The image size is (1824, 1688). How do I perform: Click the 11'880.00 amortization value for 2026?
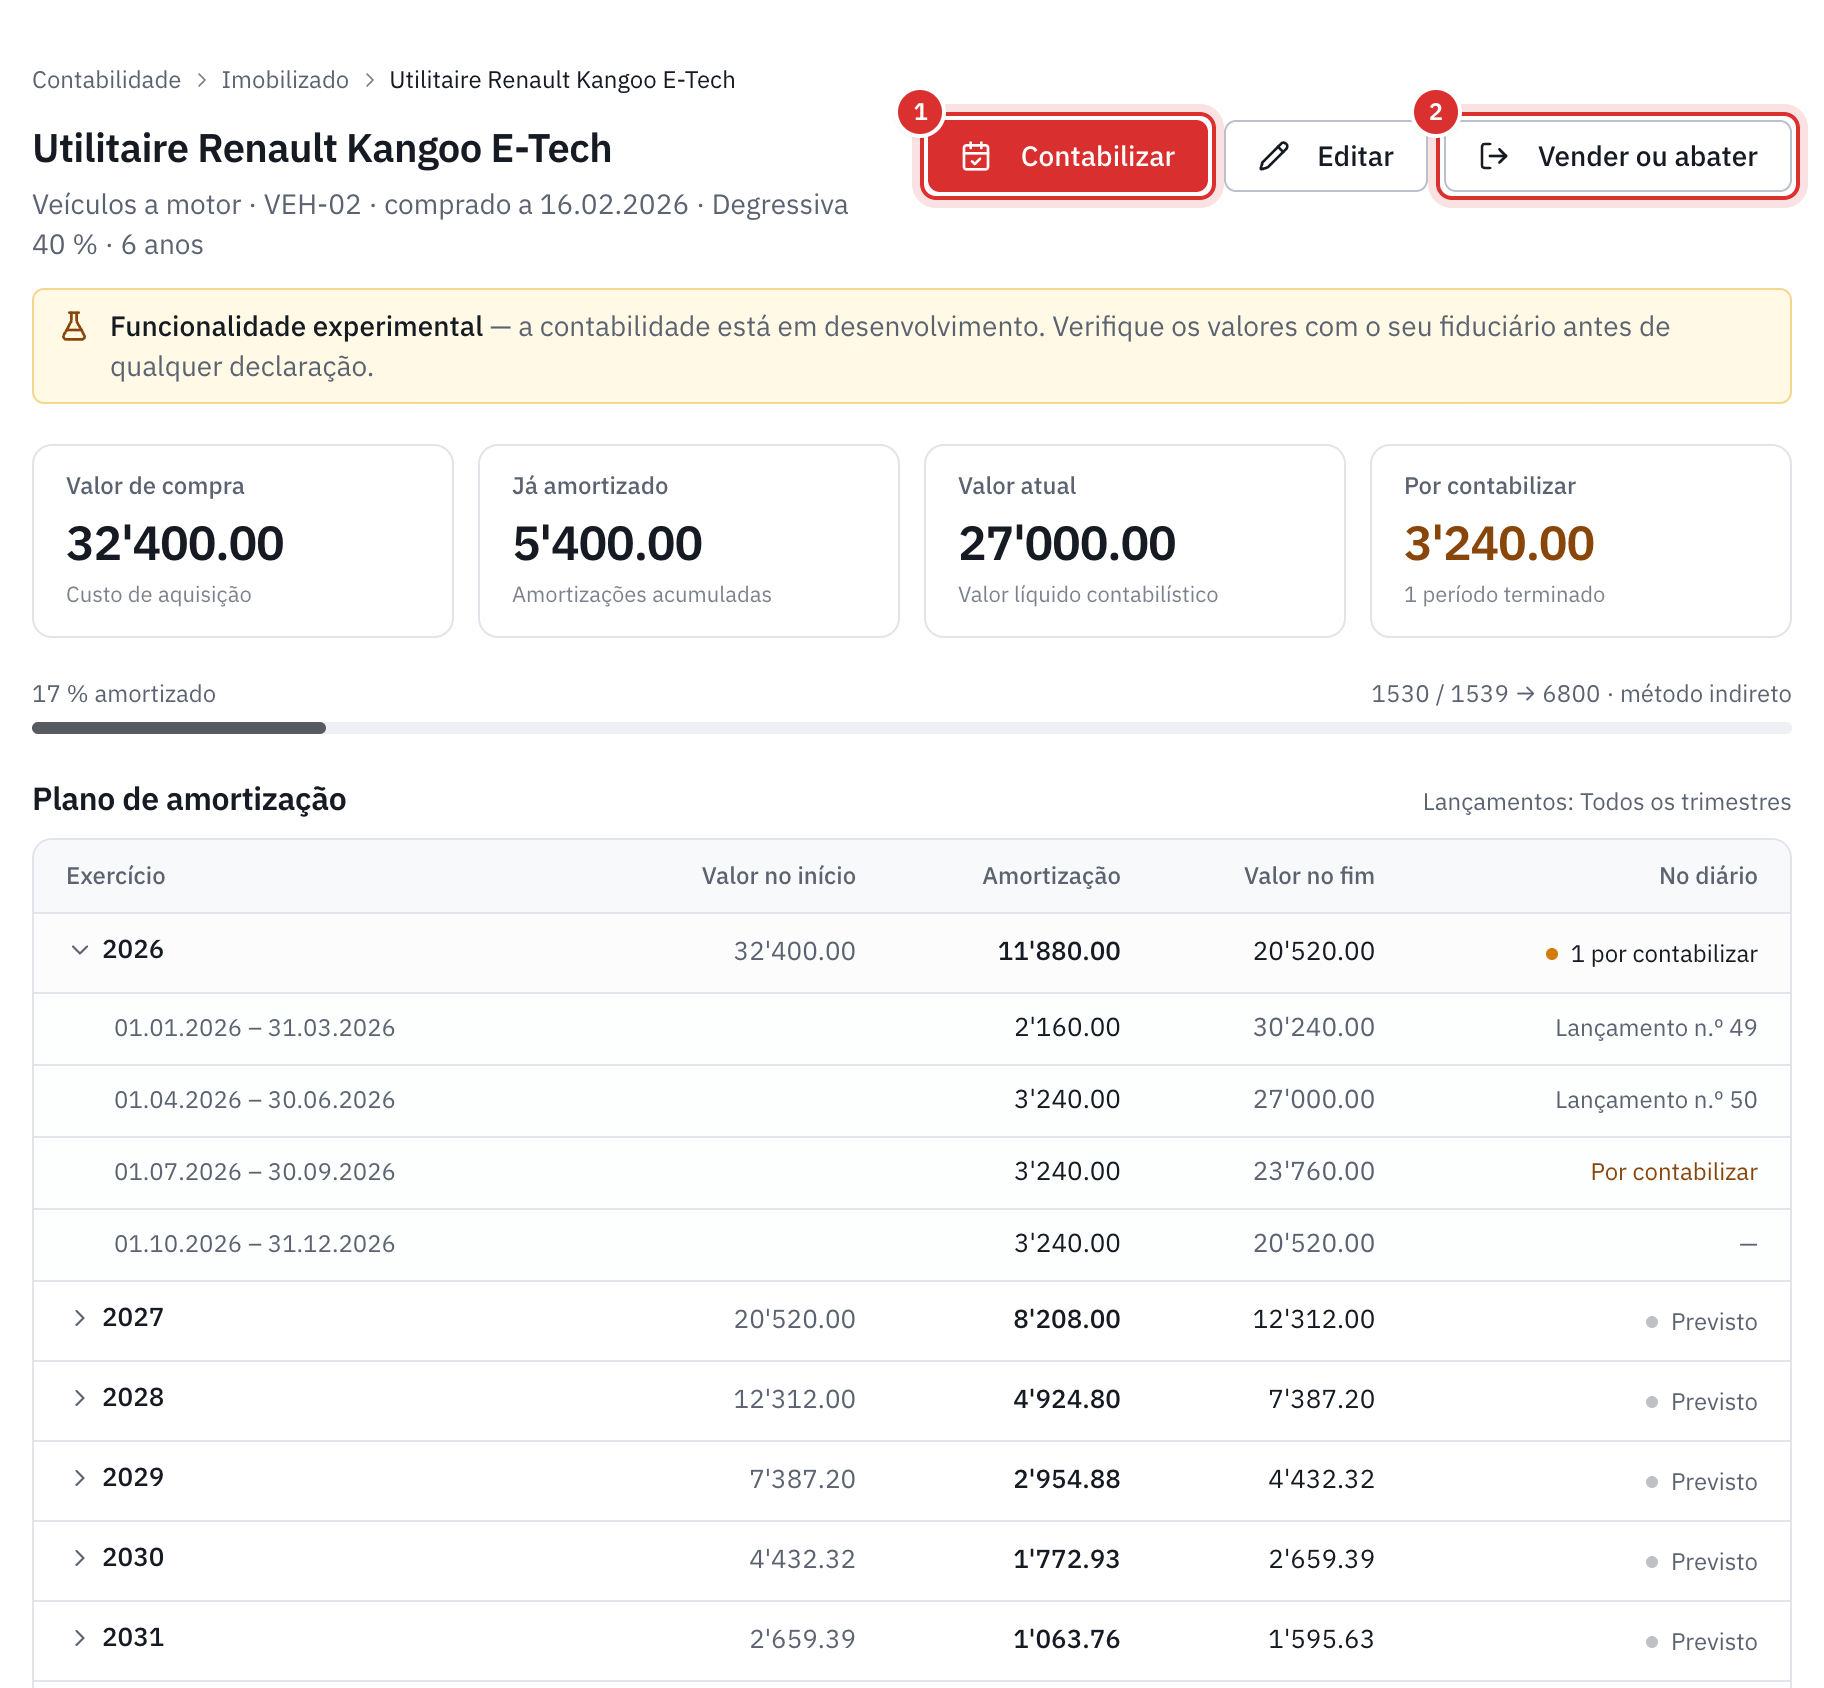tap(1059, 951)
